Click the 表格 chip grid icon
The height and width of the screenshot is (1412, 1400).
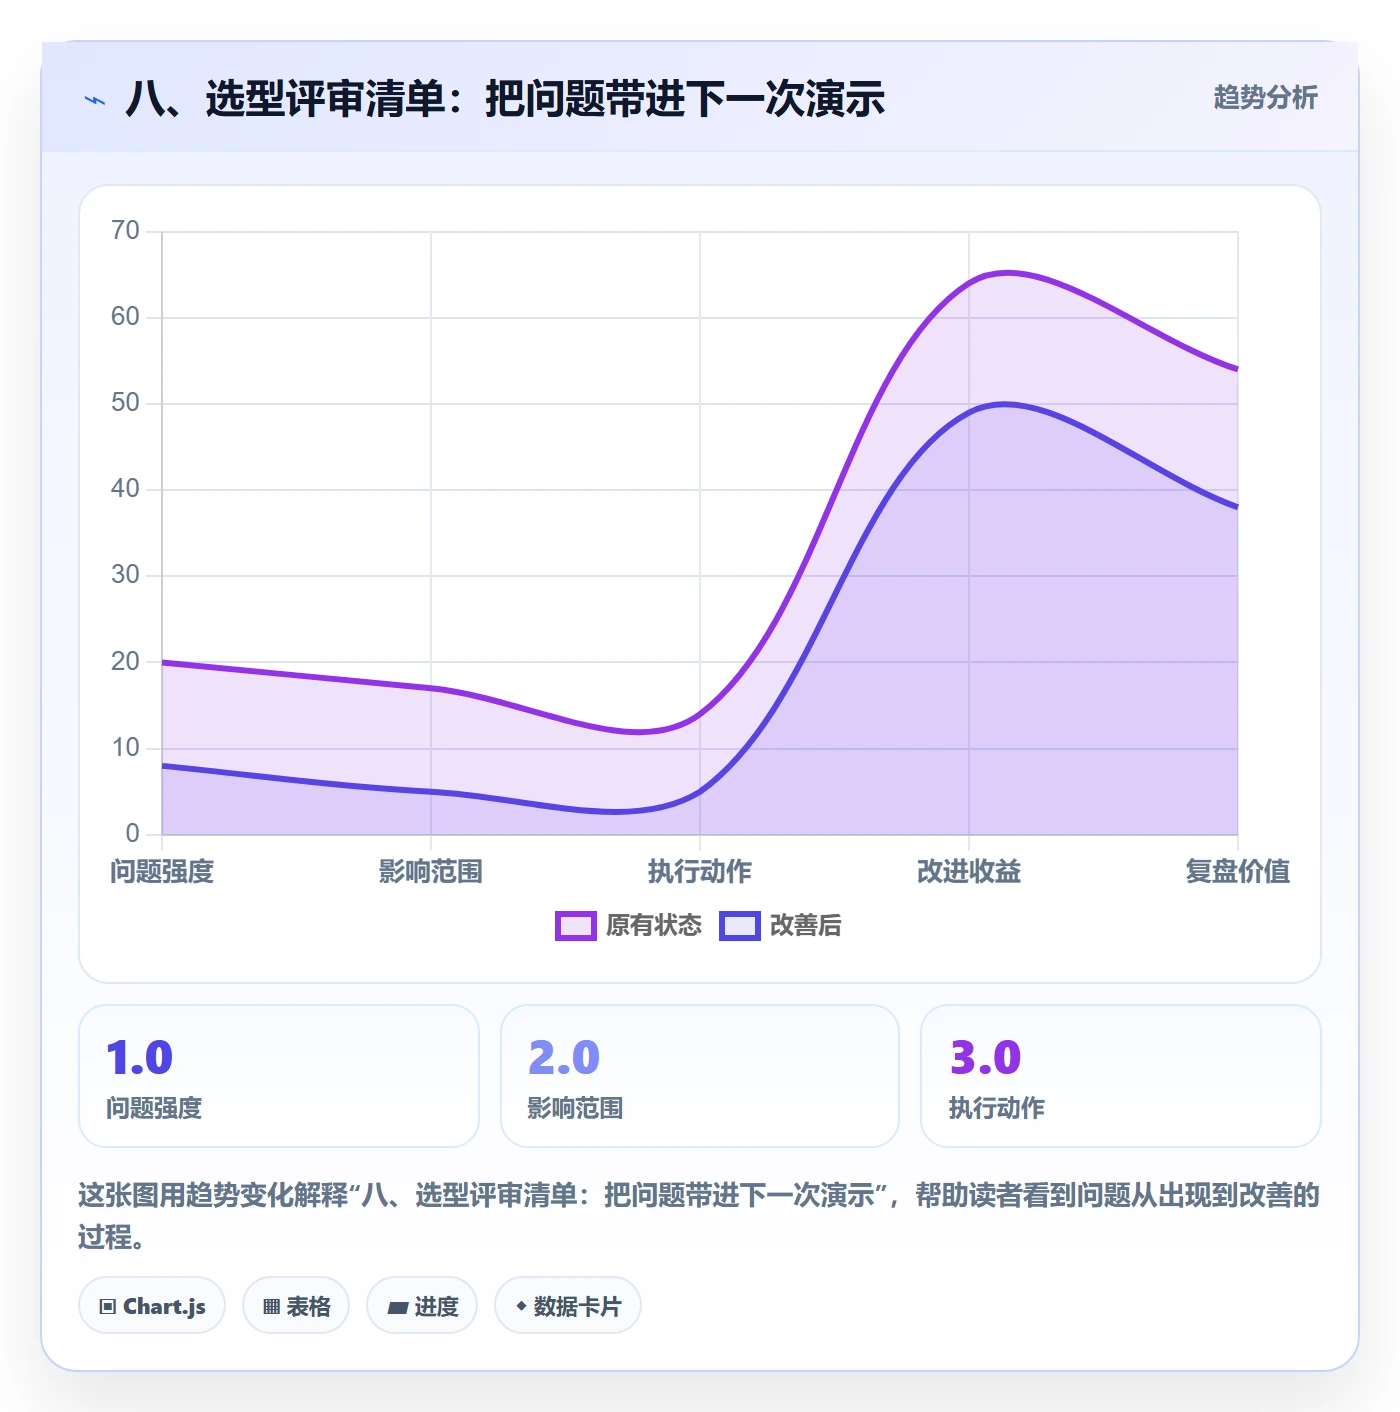271,1307
